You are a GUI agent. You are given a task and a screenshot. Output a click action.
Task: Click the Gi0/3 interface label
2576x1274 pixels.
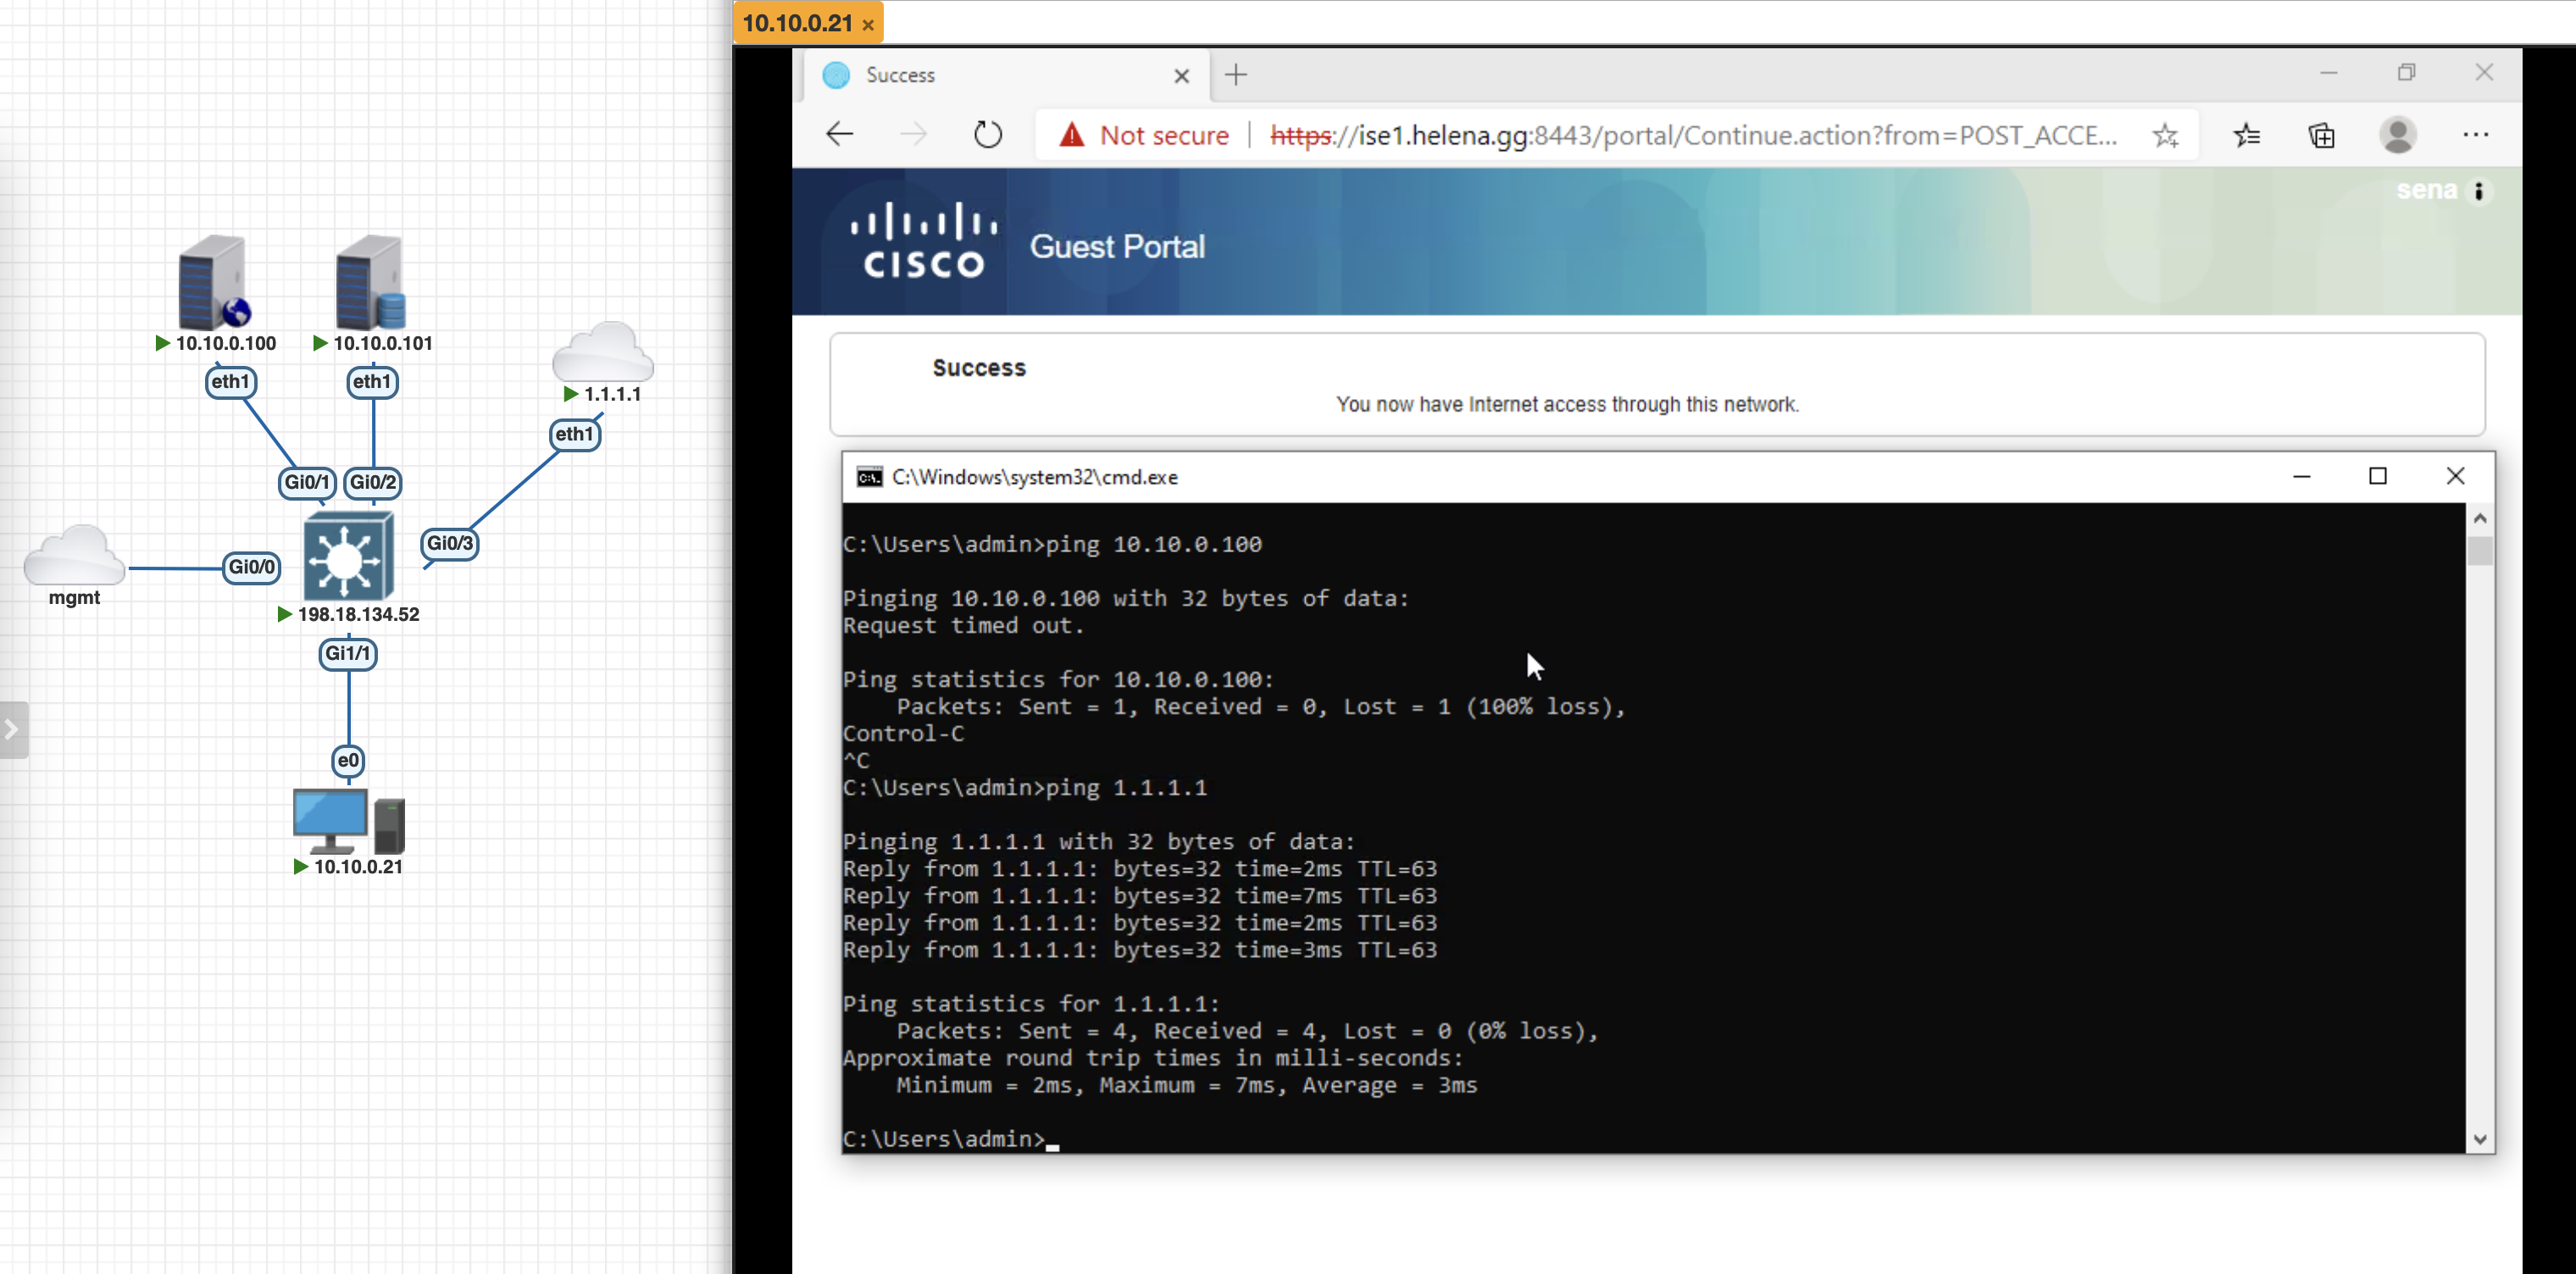(450, 543)
